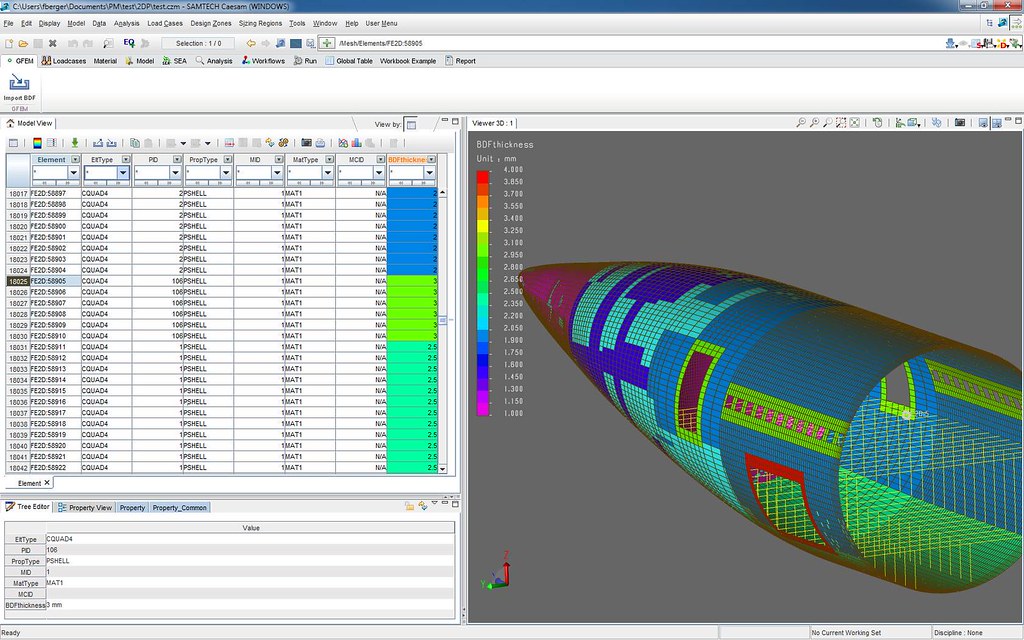Open the BDFthickness column filter dropdown
1024x640 pixels.
(429, 172)
